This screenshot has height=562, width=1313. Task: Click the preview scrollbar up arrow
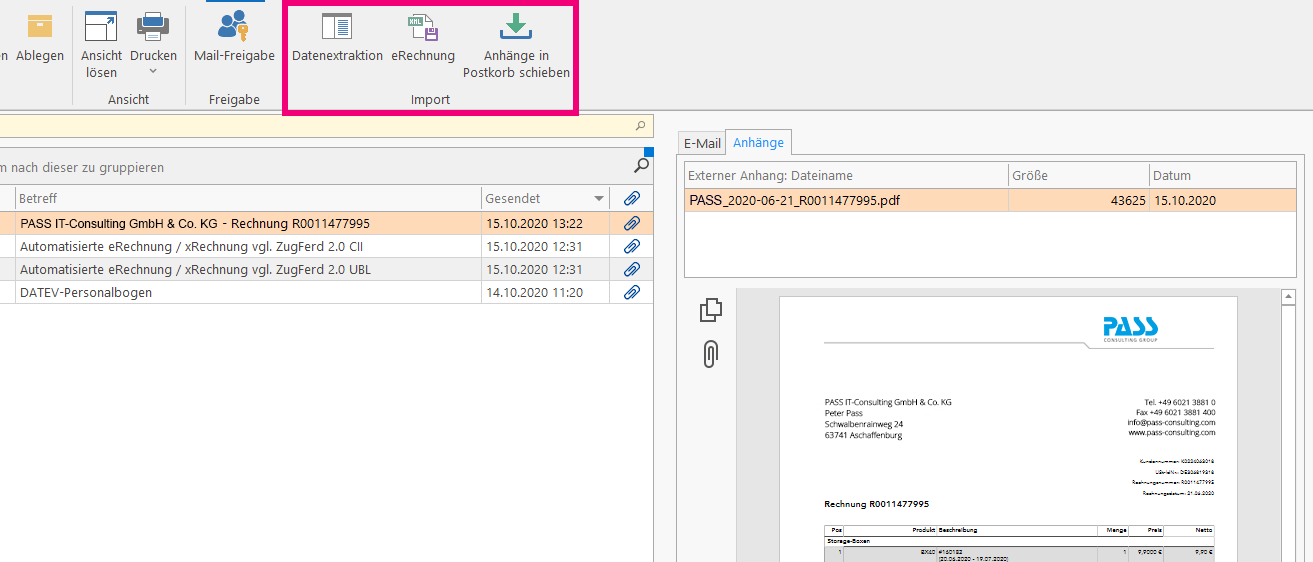pyautogui.click(x=1289, y=297)
